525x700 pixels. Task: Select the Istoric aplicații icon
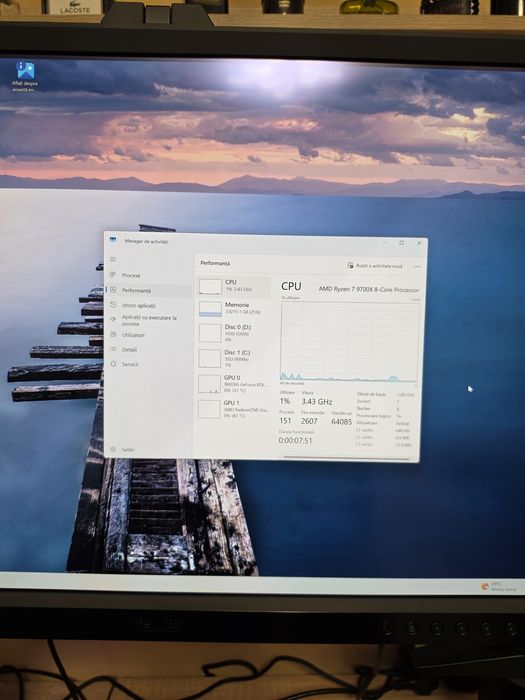[113, 304]
